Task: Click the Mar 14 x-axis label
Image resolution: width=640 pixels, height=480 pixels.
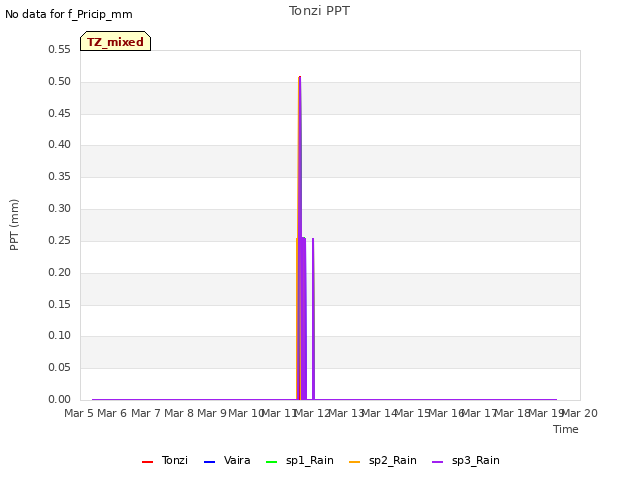Action: click(x=380, y=413)
